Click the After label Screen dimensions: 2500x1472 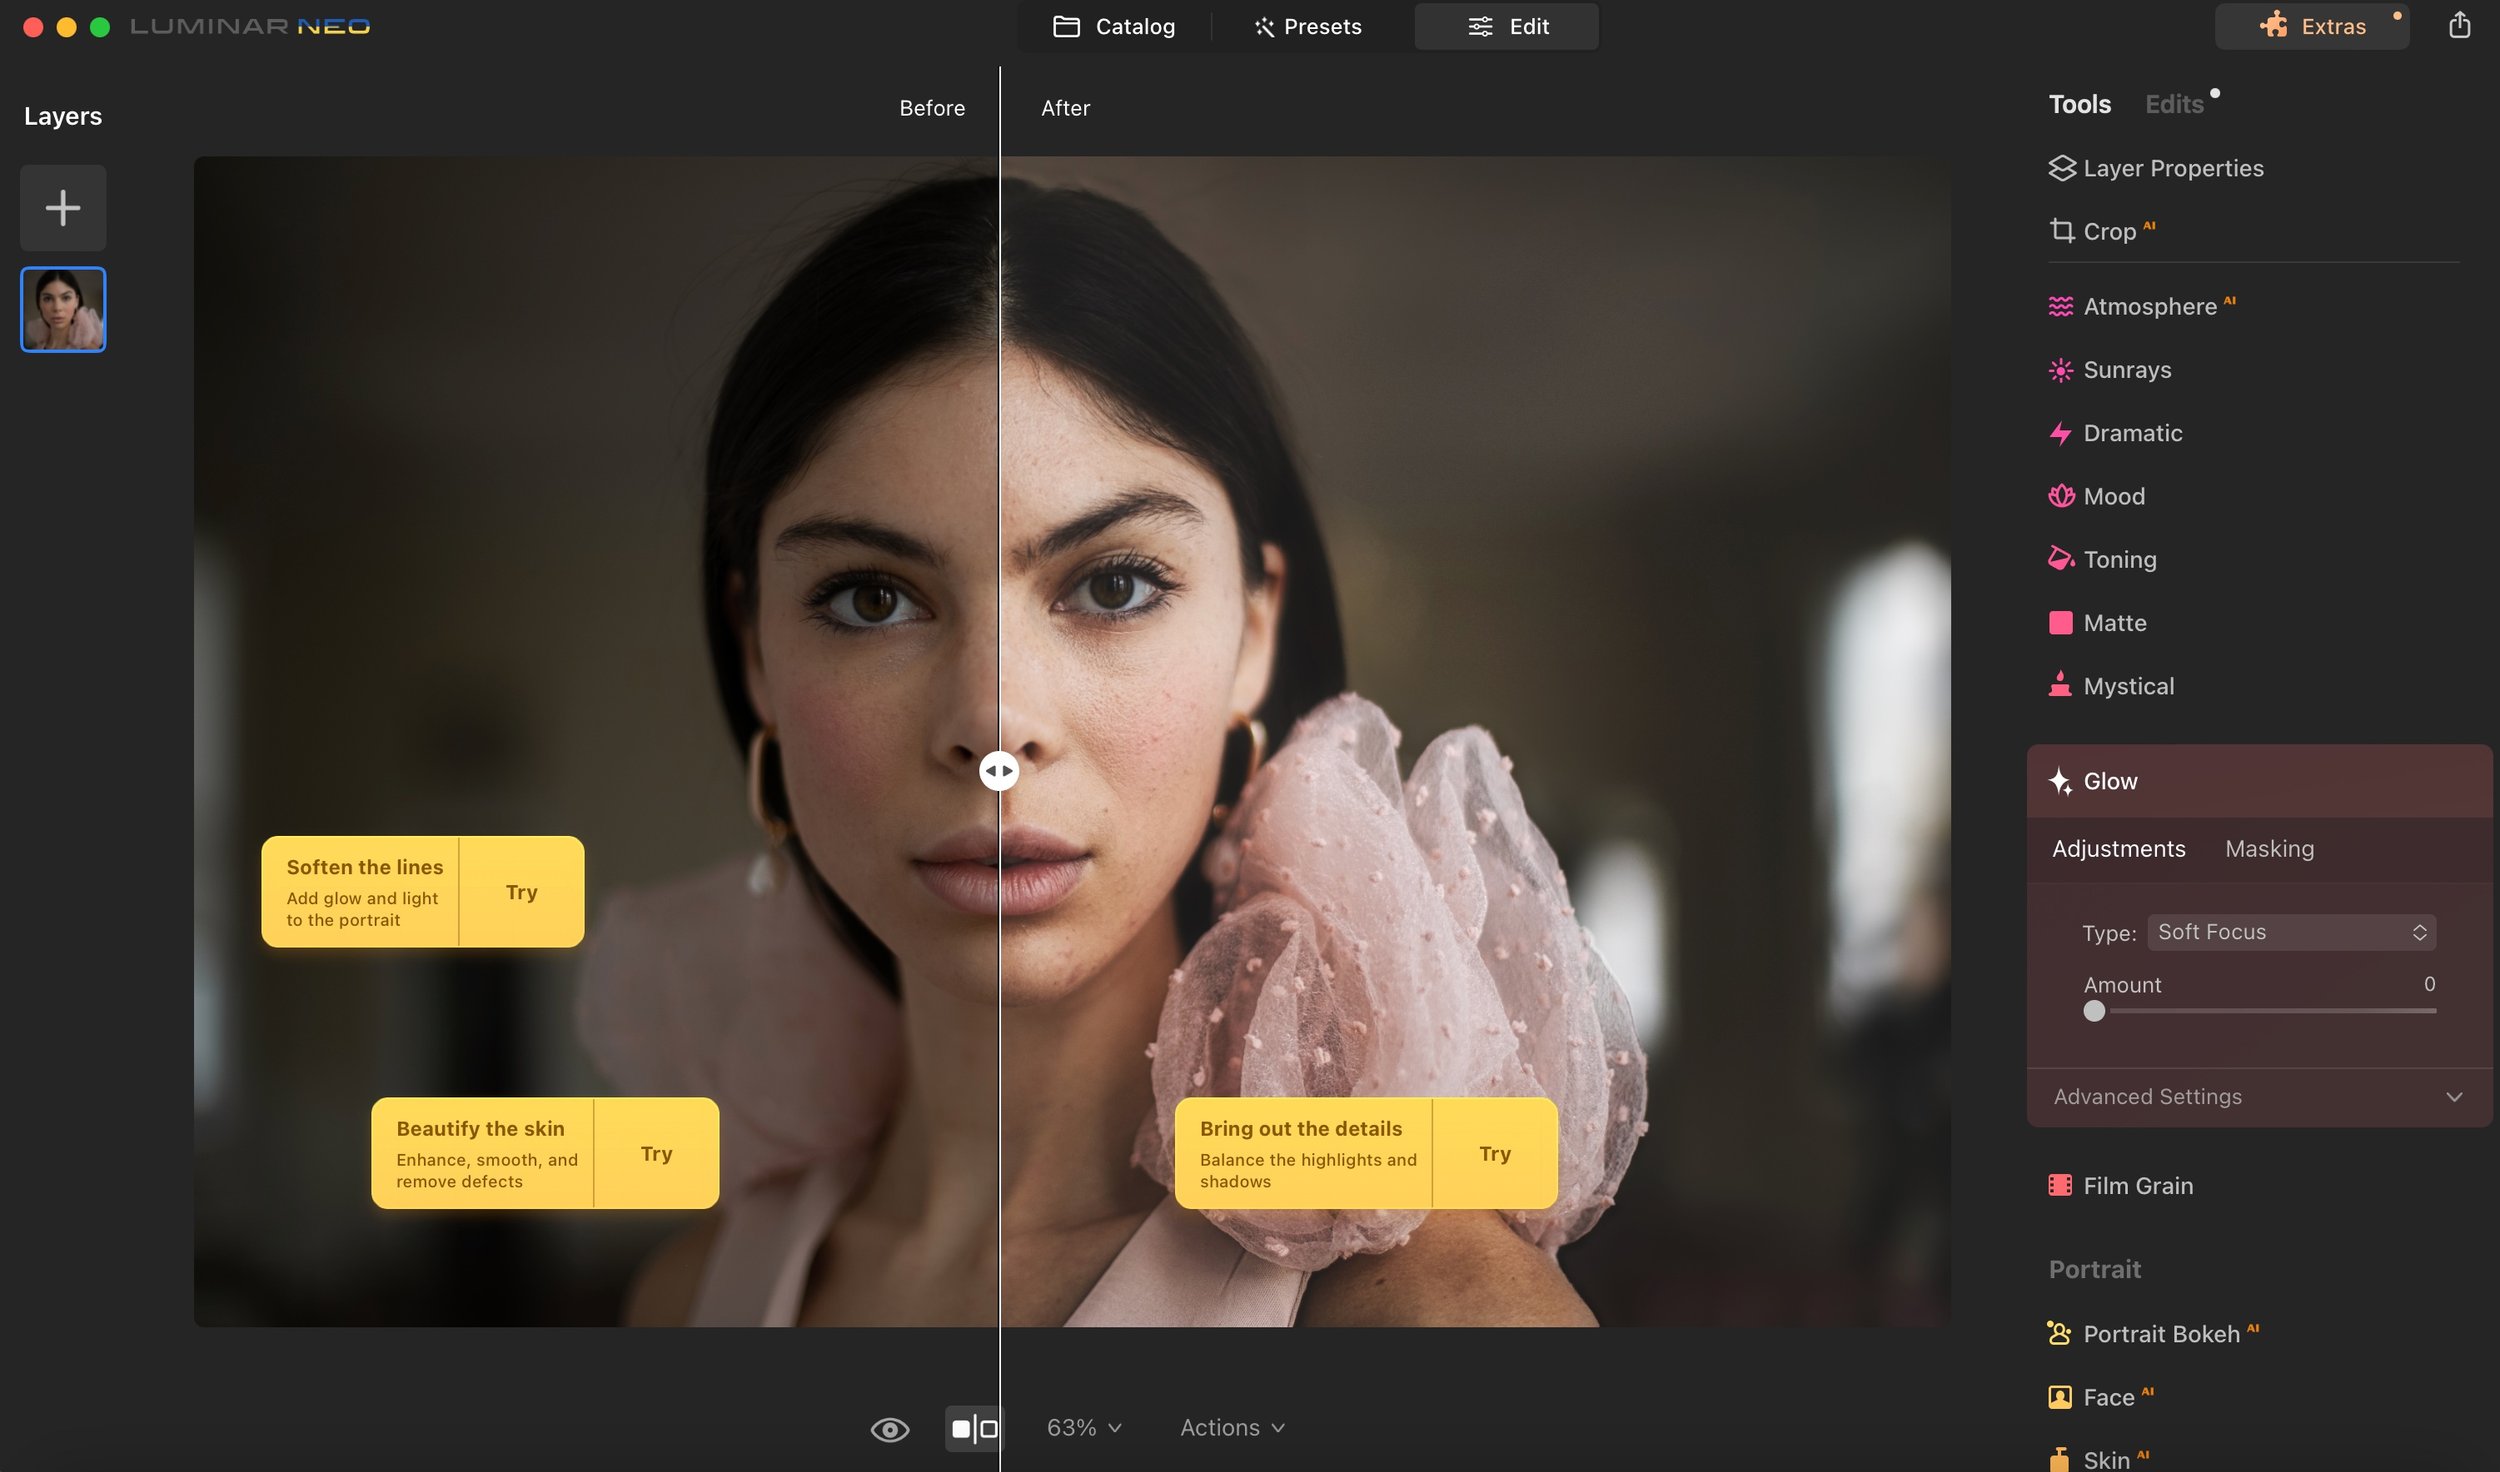coord(1065,108)
